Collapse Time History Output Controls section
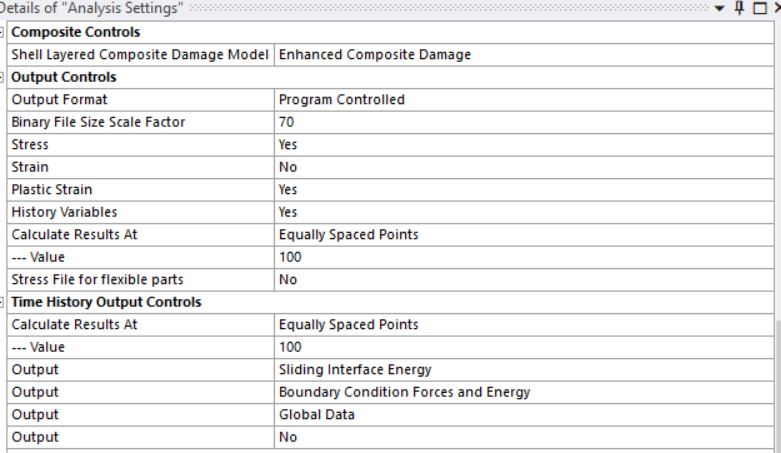 coord(2,302)
